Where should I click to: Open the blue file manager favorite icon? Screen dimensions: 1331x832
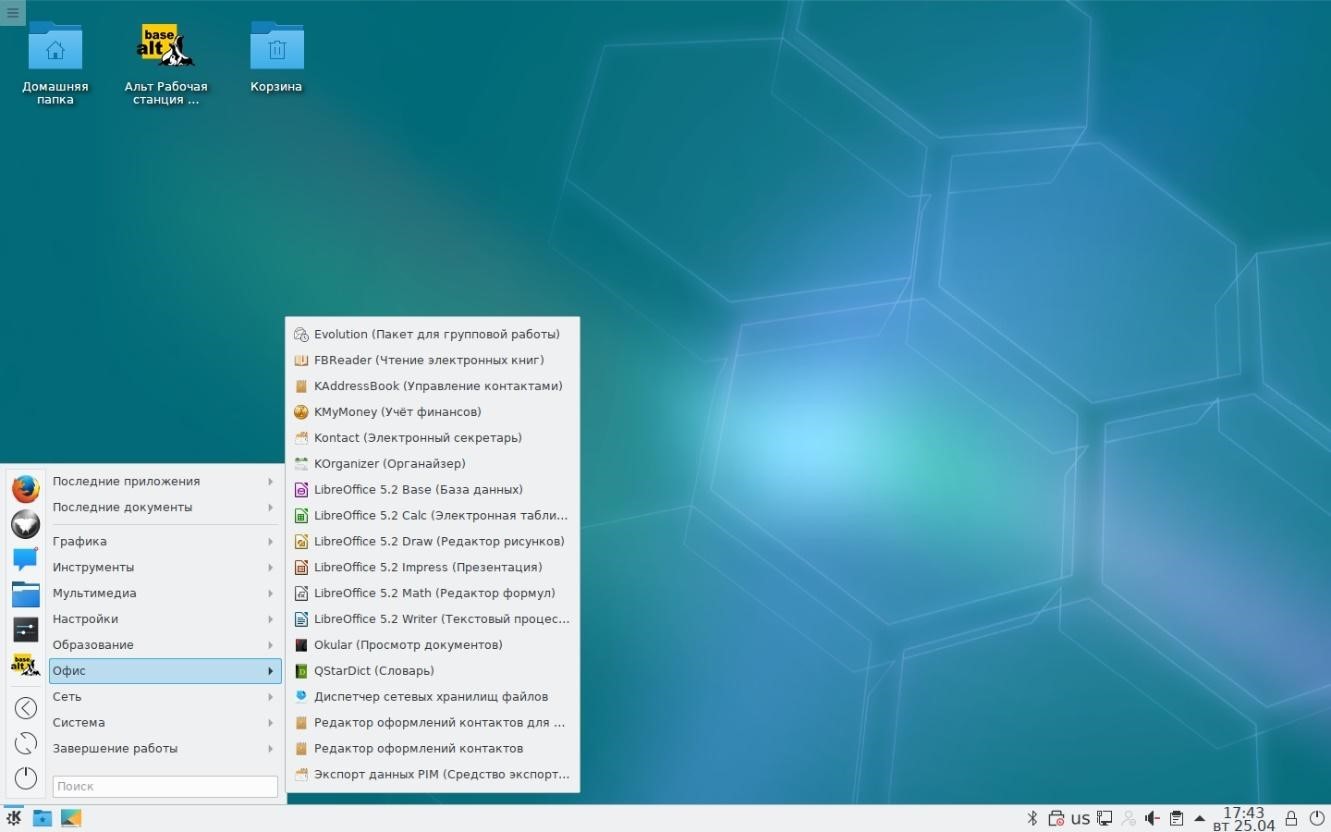click(25, 594)
